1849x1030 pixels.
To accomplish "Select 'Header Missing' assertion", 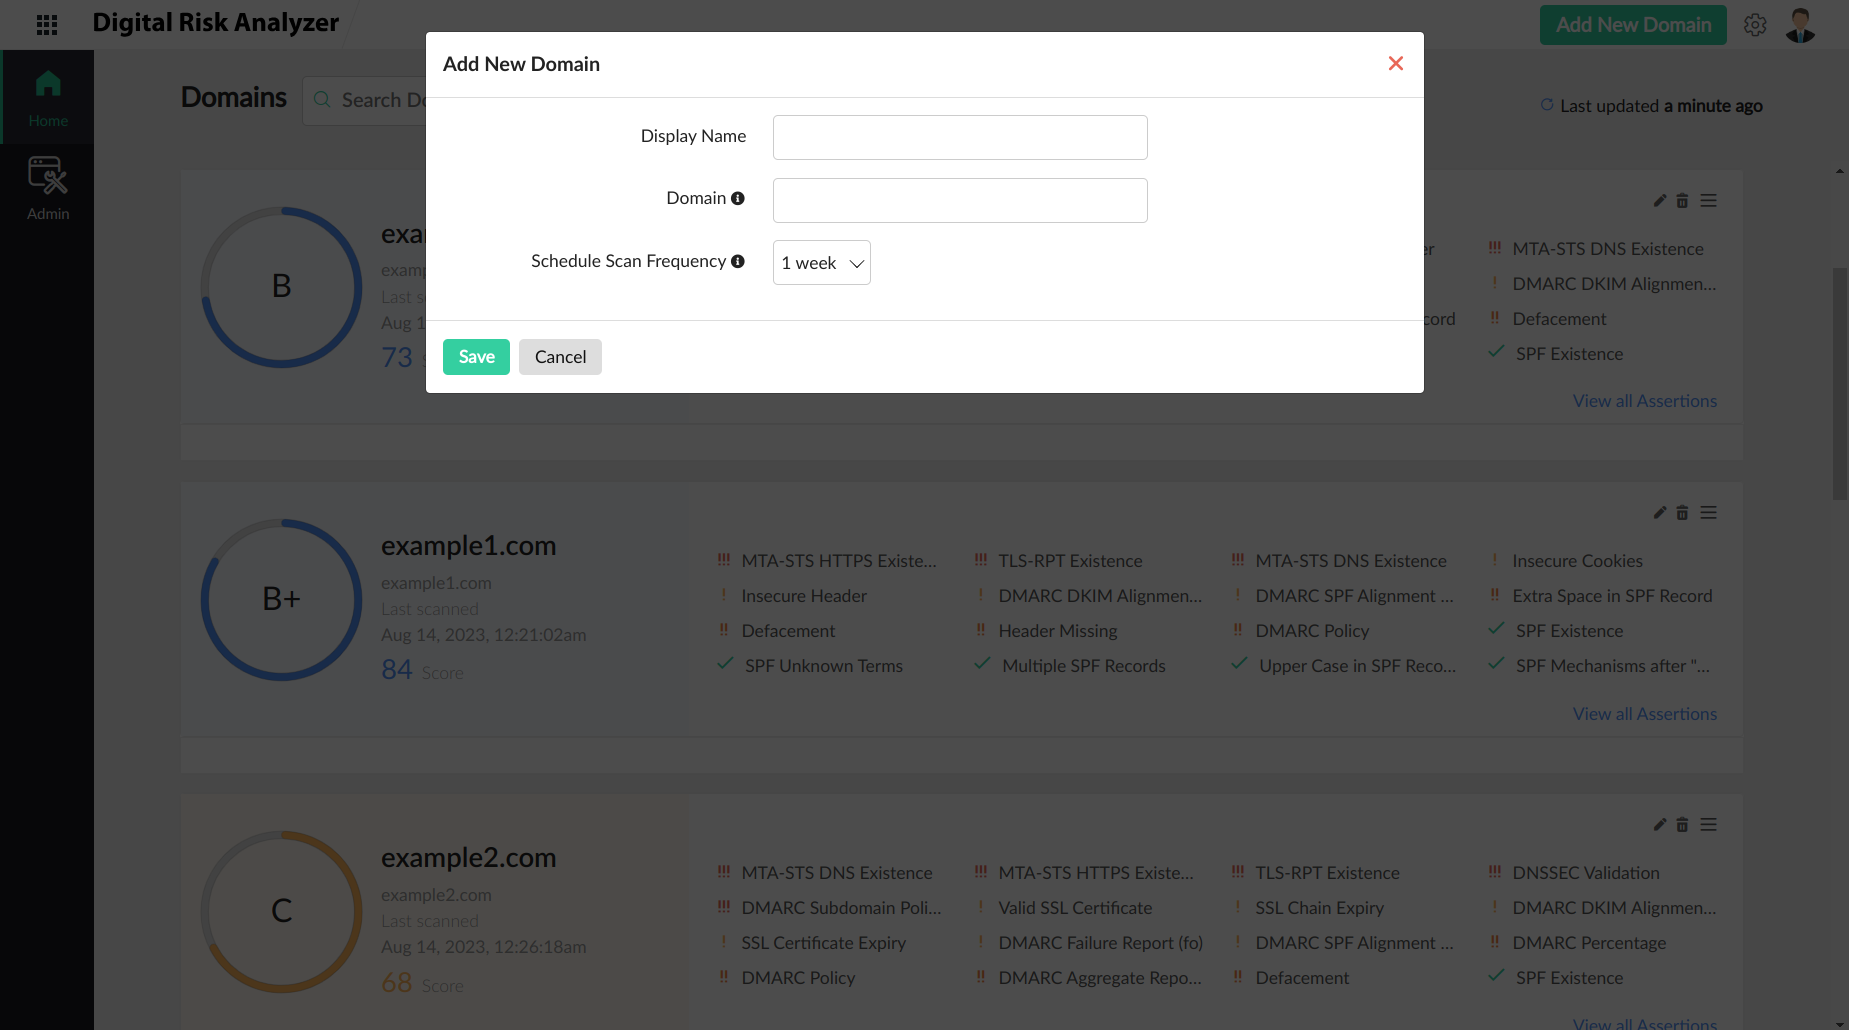I will pyautogui.click(x=1058, y=631).
